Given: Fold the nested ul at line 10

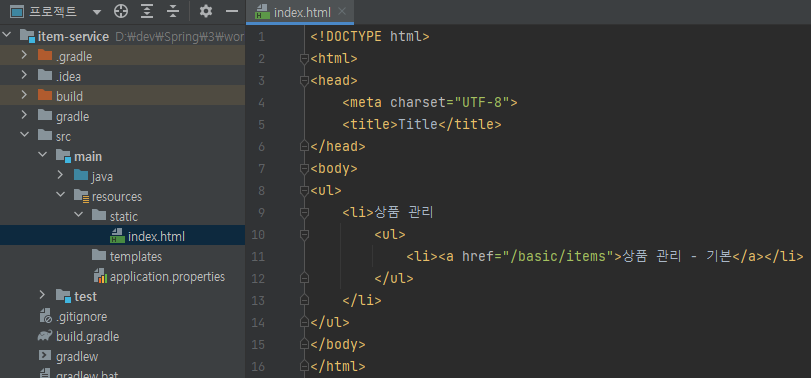Looking at the screenshot, I should click(x=304, y=235).
